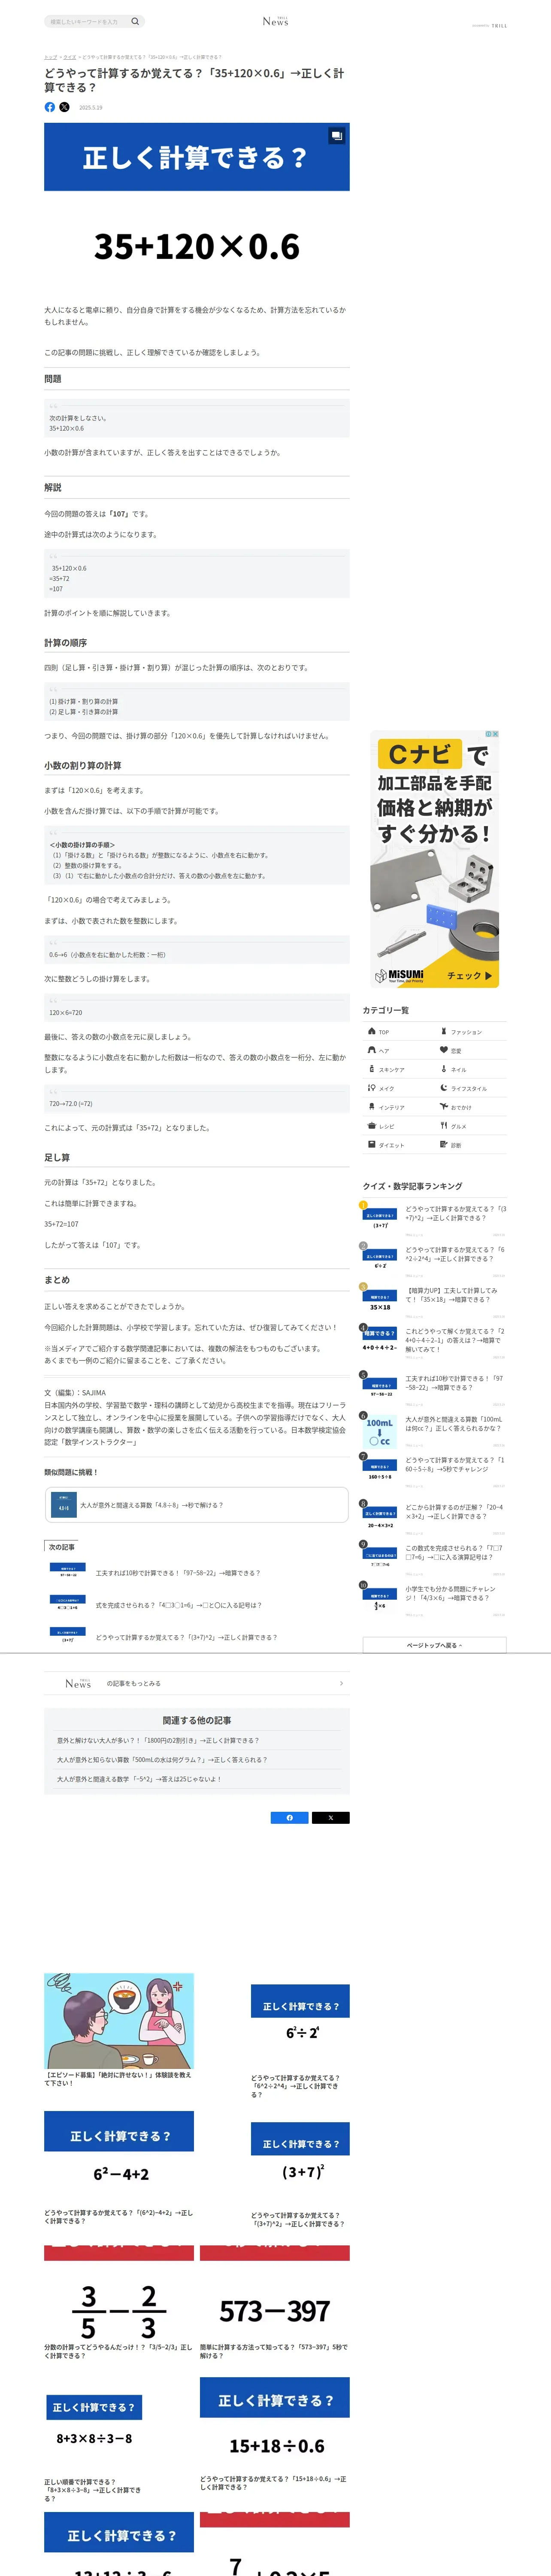Image resolution: width=551 pixels, height=2576 pixels.
Task: Click the ページトップへ戻る button
Action: [434, 1645]
